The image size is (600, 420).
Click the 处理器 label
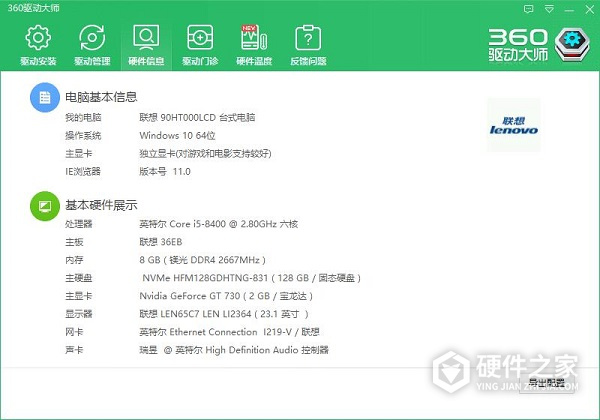78,224
